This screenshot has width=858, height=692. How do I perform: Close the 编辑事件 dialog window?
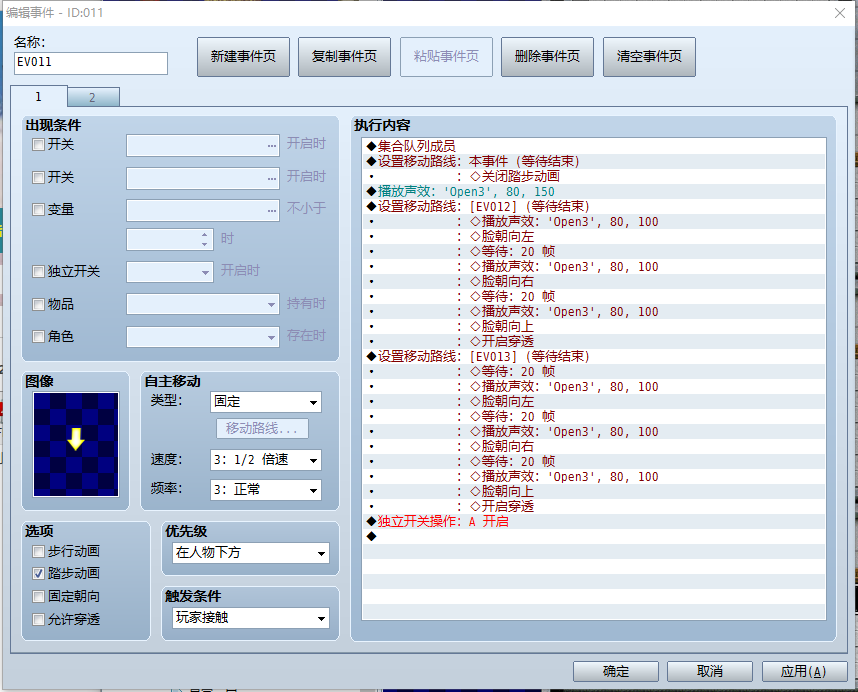click(x=840, y=13)
